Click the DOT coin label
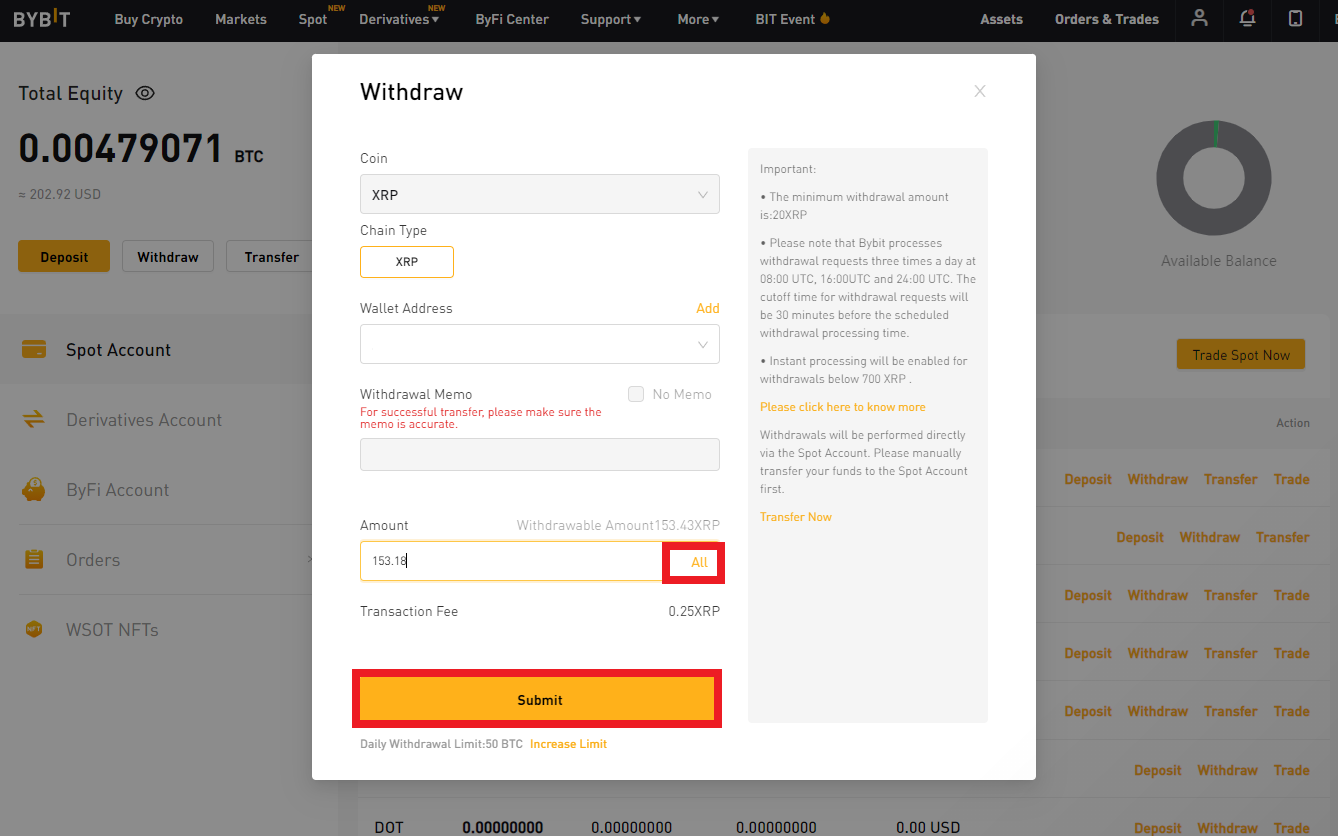This screenshot has width=1338, height=836. (389, 828)
